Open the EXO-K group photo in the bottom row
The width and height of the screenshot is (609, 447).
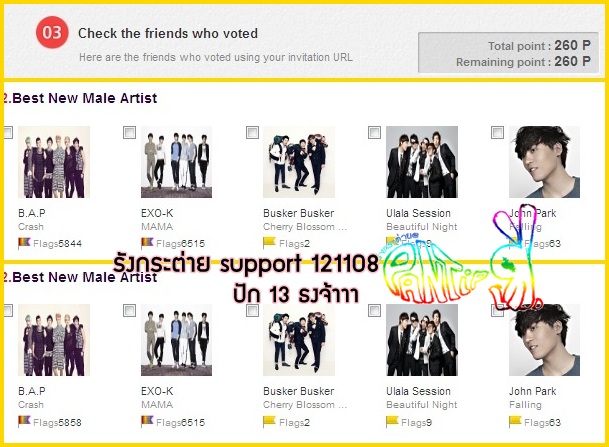[176, 340]
